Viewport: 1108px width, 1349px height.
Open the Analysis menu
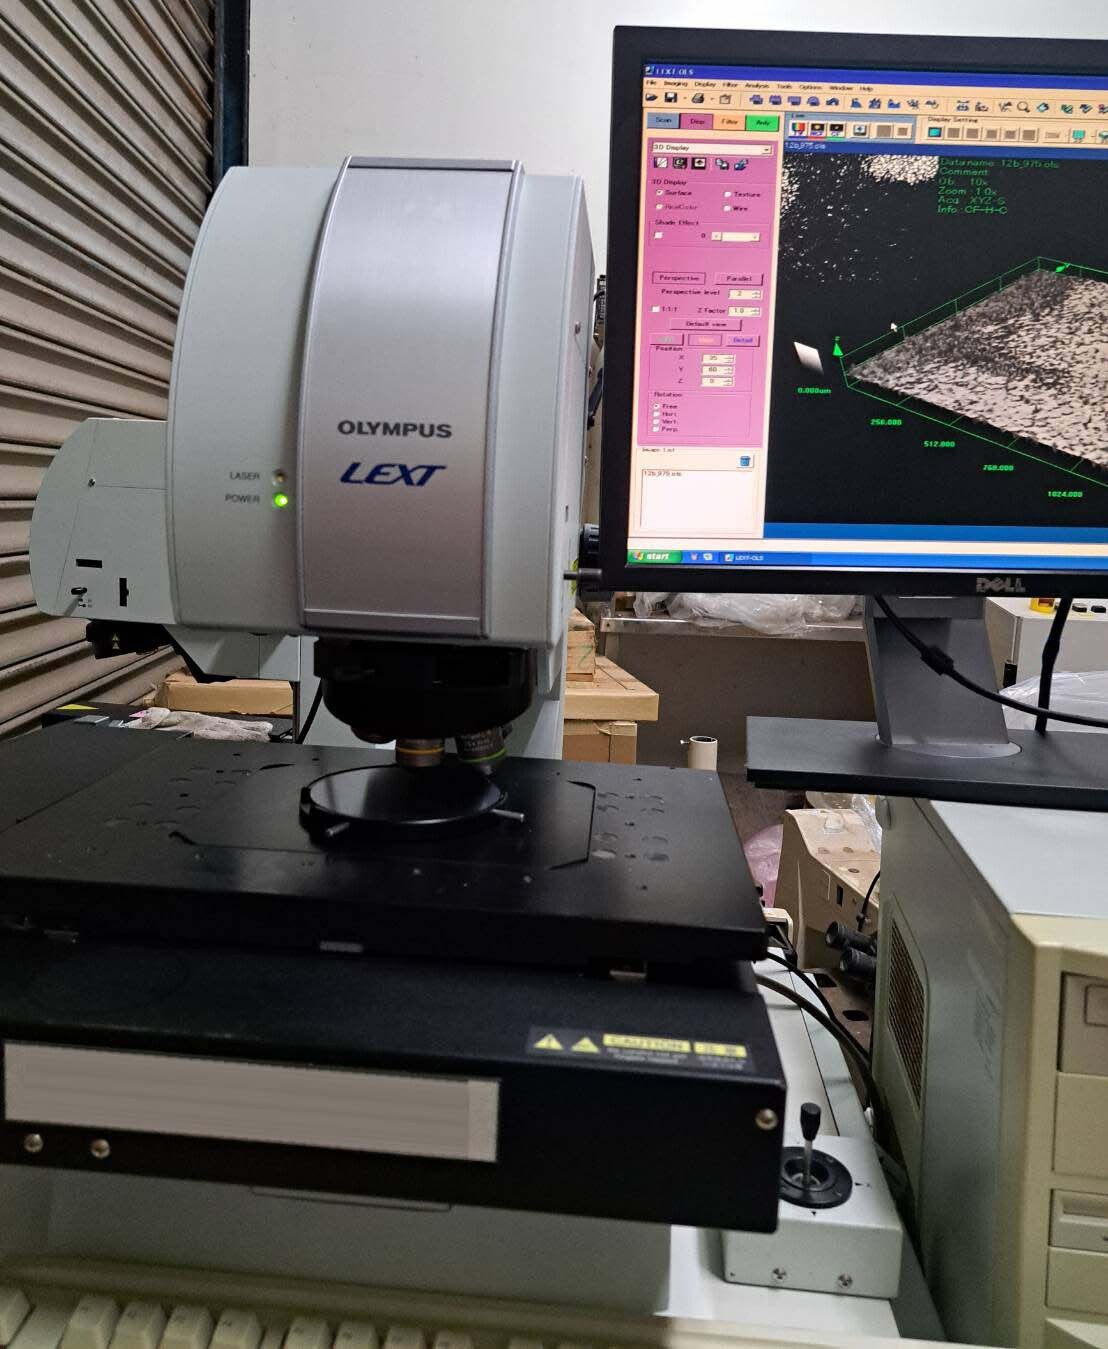[757, 86]
